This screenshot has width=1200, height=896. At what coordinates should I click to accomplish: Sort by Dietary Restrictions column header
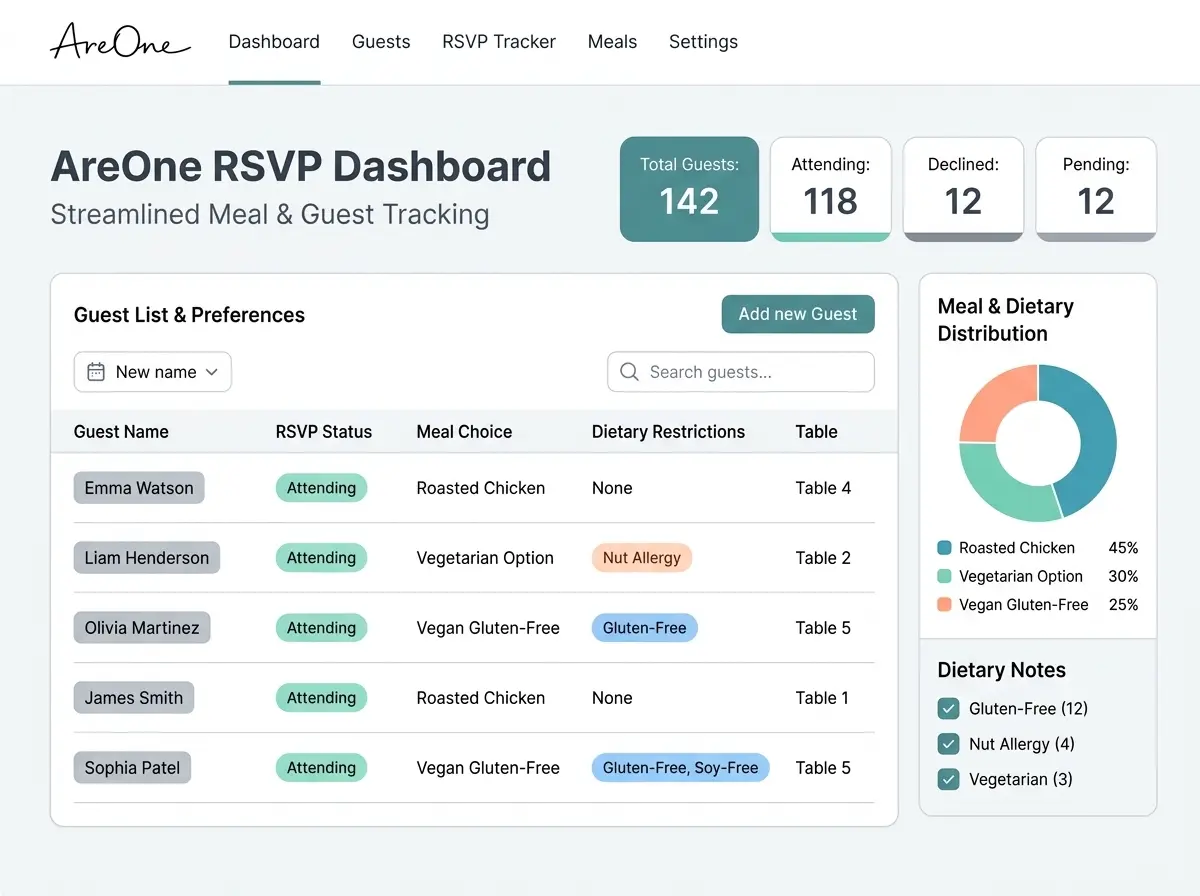(x=668, y=432)
